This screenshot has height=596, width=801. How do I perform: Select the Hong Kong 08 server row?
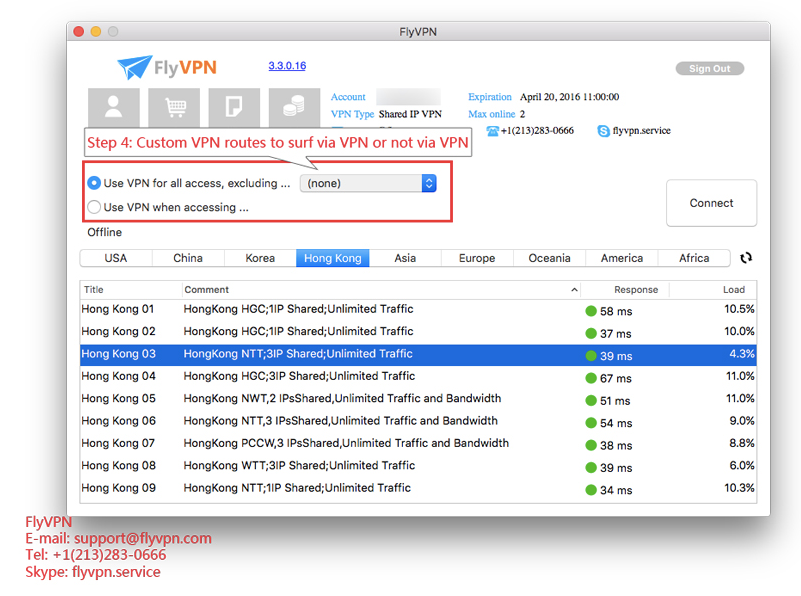(x=418, y=466)
